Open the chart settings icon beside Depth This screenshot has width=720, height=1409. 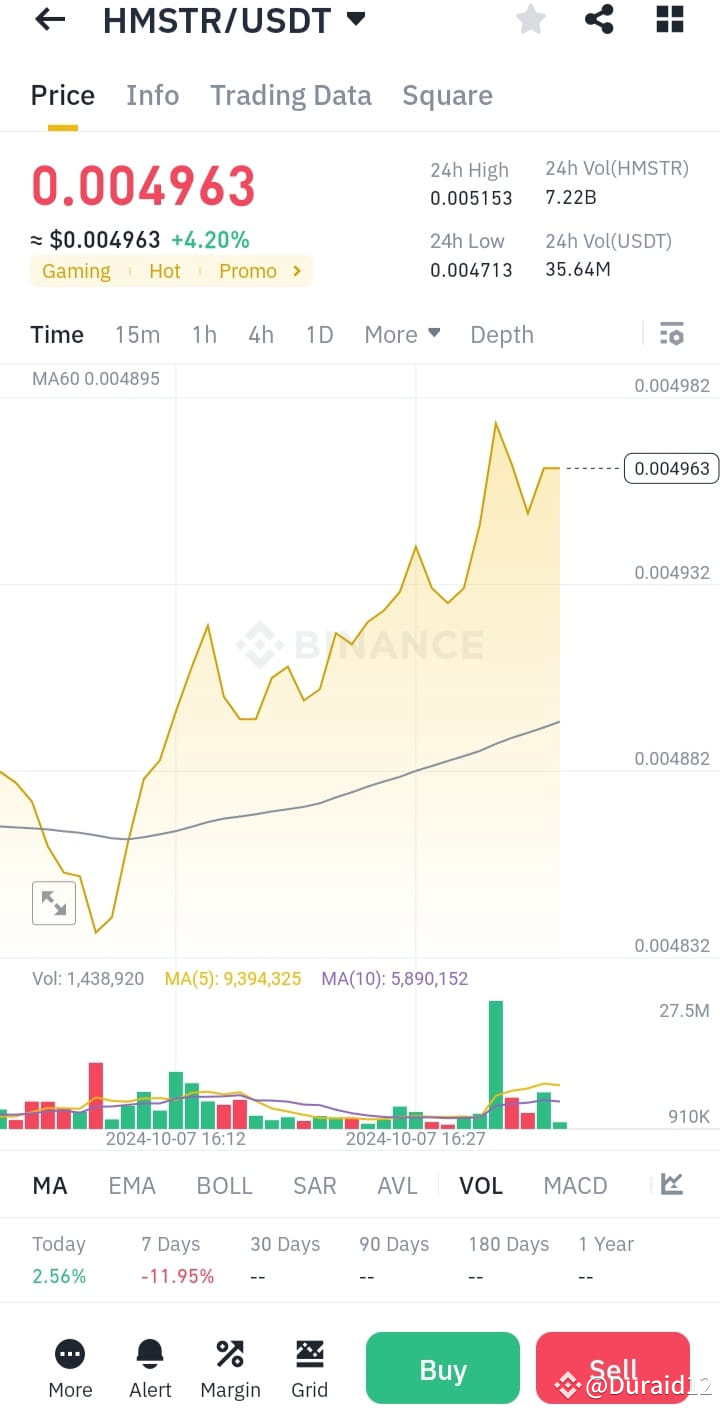click(671, 334)
